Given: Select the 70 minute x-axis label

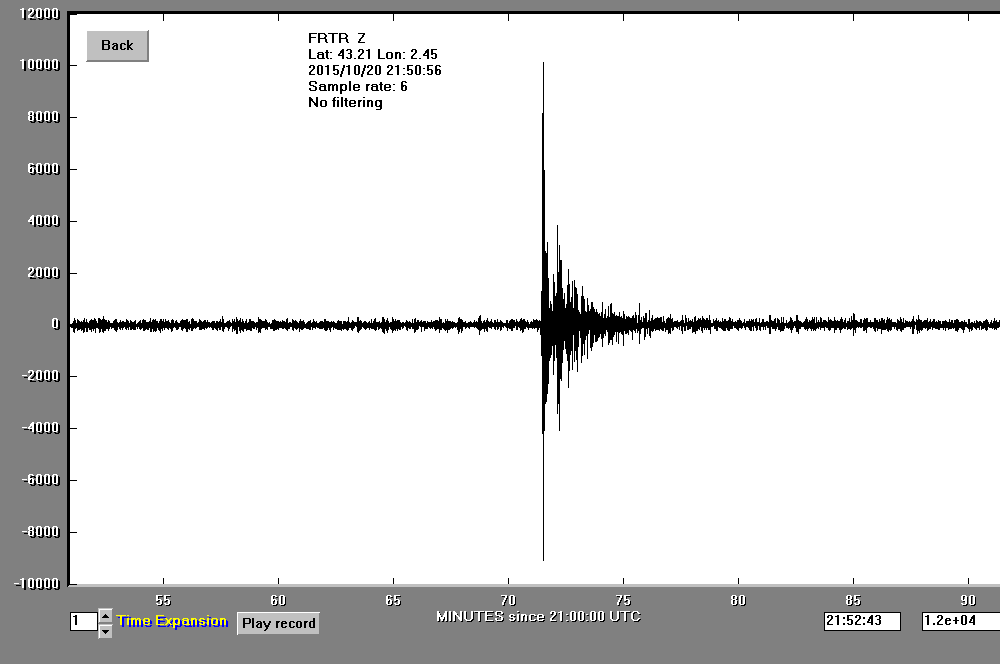Looking at the screenshot, I should click(x=508, y=600).
